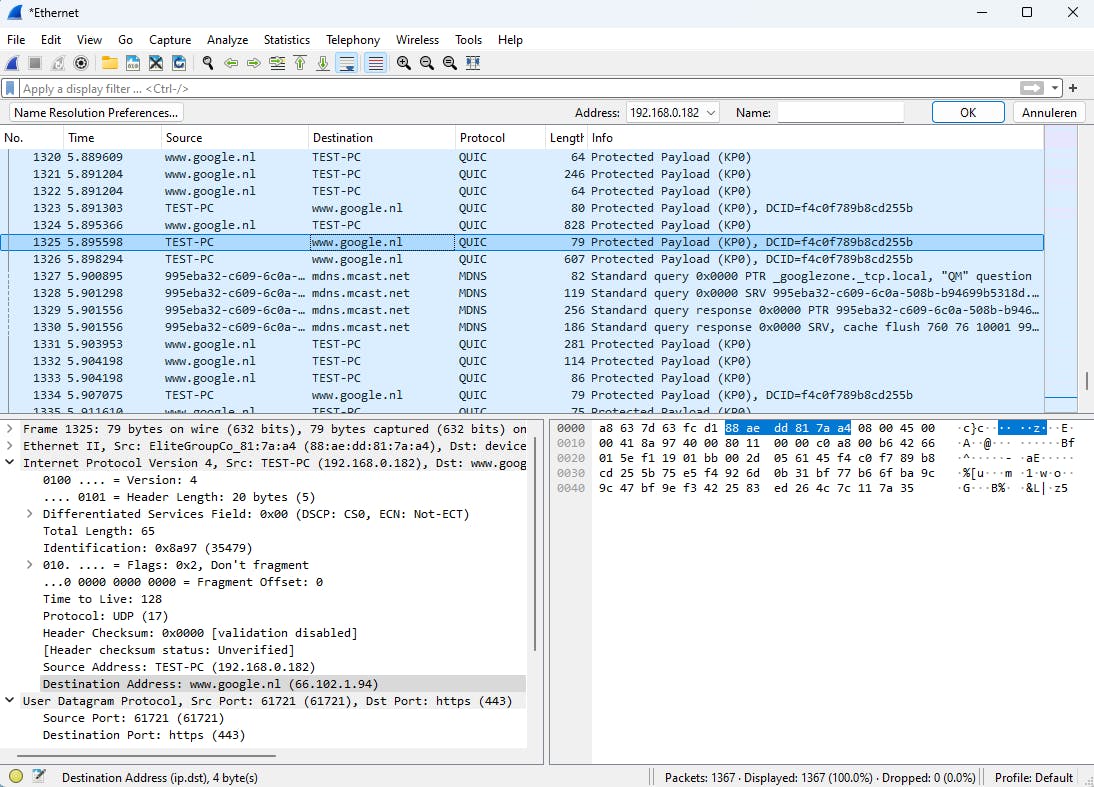Click the reload capture file icon
Screen dimensions: 1094x787
pyautogui.click(x=179, y=63)
